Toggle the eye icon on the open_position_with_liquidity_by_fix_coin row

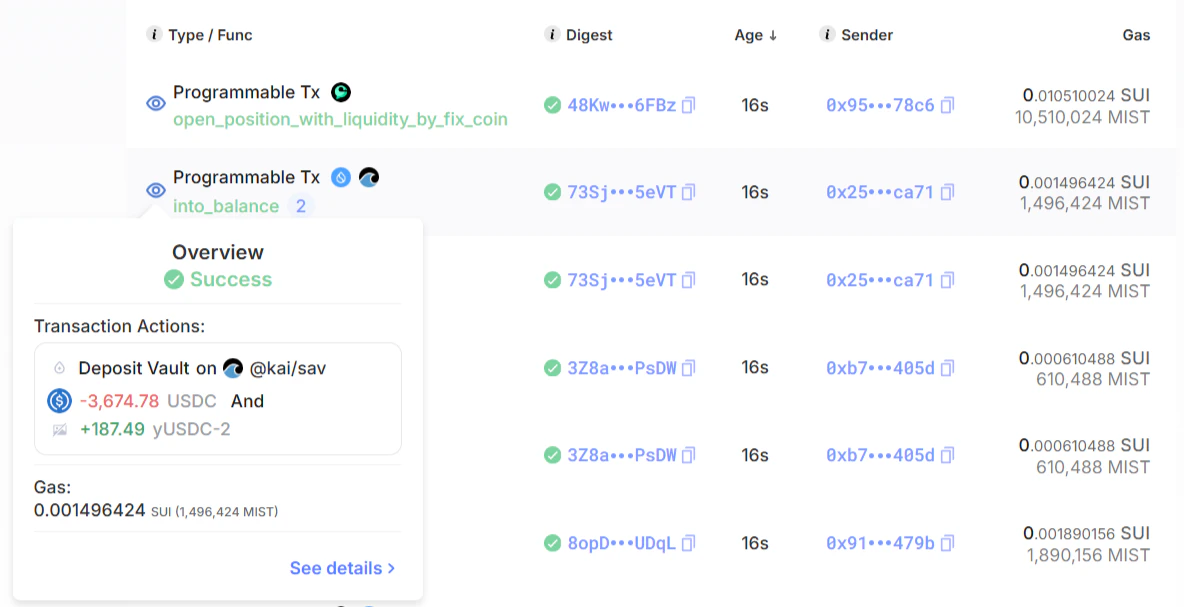point(156,104)
